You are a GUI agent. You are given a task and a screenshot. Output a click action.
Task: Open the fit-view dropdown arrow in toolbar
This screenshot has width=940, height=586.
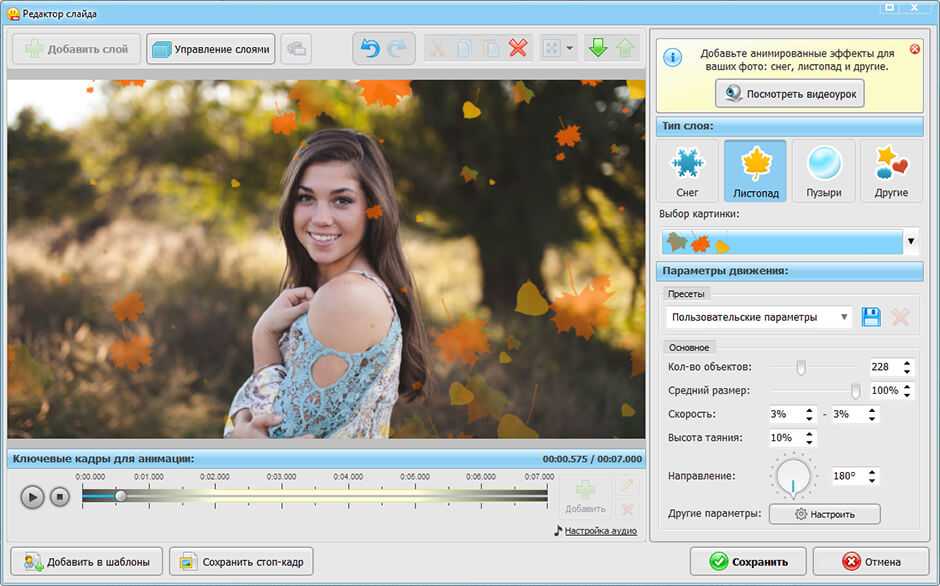pyautogui.click(x=569, y=49)
